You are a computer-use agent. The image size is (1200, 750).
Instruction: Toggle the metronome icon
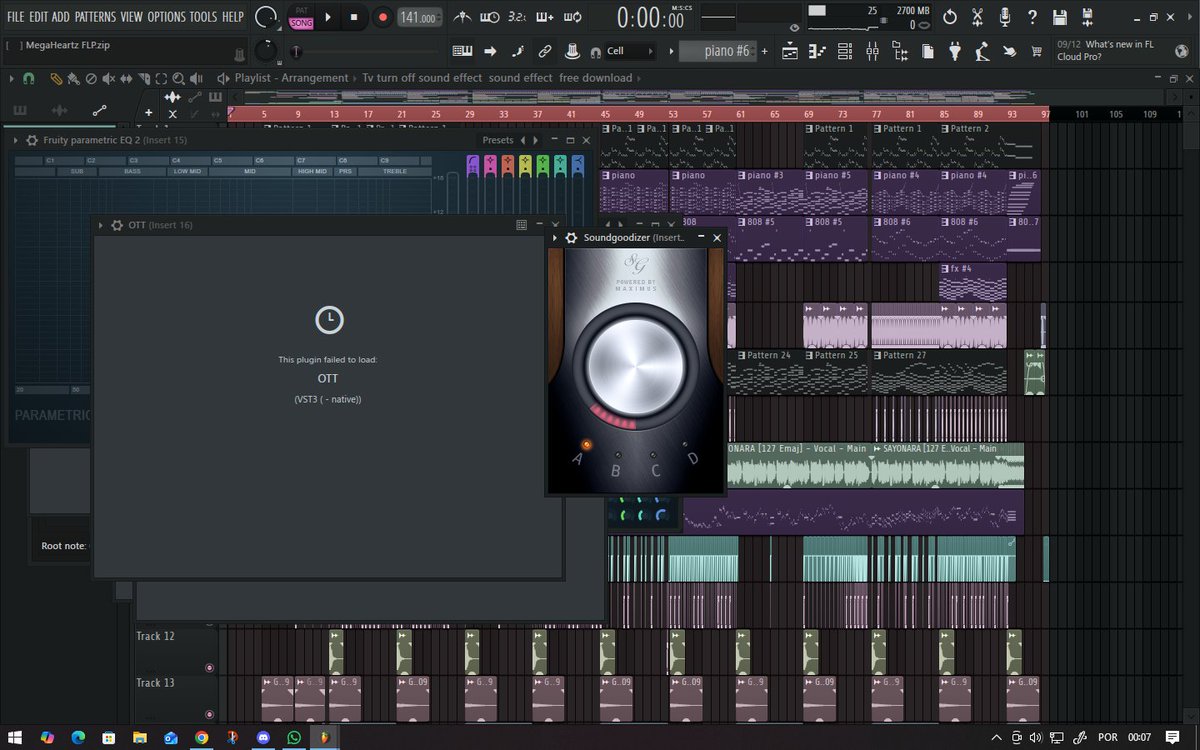click(461, 17)
